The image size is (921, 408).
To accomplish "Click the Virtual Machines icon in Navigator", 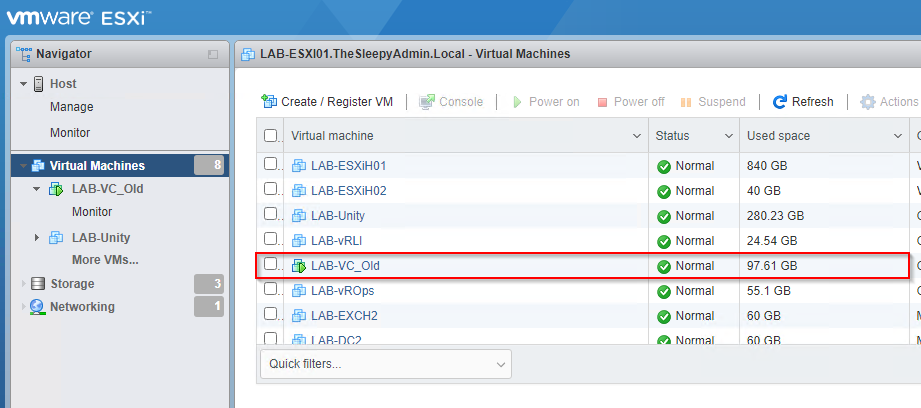I will point(38,166).
